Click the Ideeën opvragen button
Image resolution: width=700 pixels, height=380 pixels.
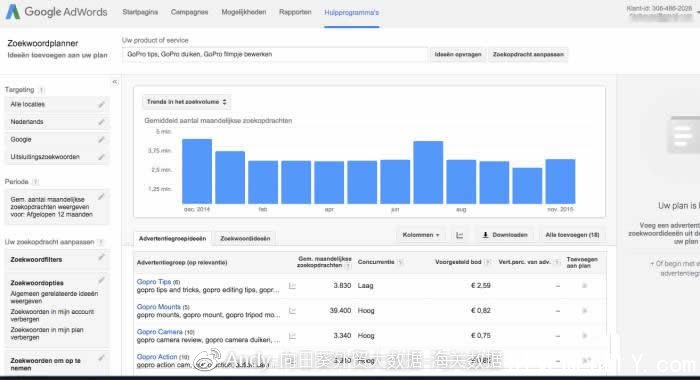point(458,54)
